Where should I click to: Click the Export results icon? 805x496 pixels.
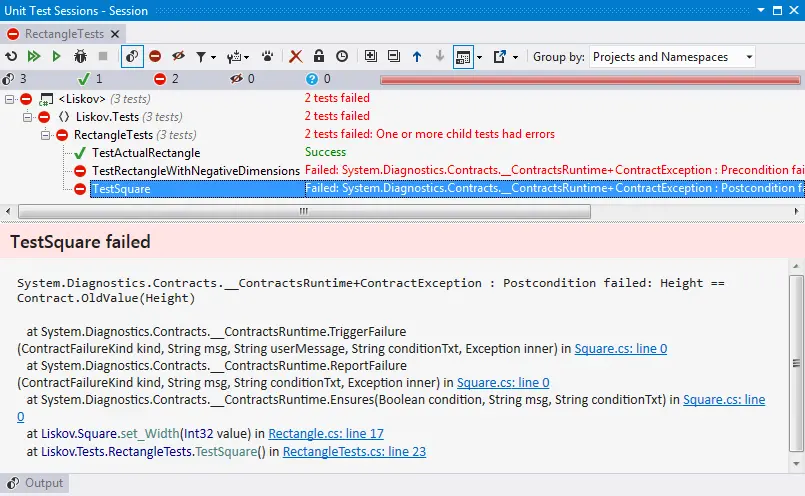pyautogui.click(x=500, y=56)
